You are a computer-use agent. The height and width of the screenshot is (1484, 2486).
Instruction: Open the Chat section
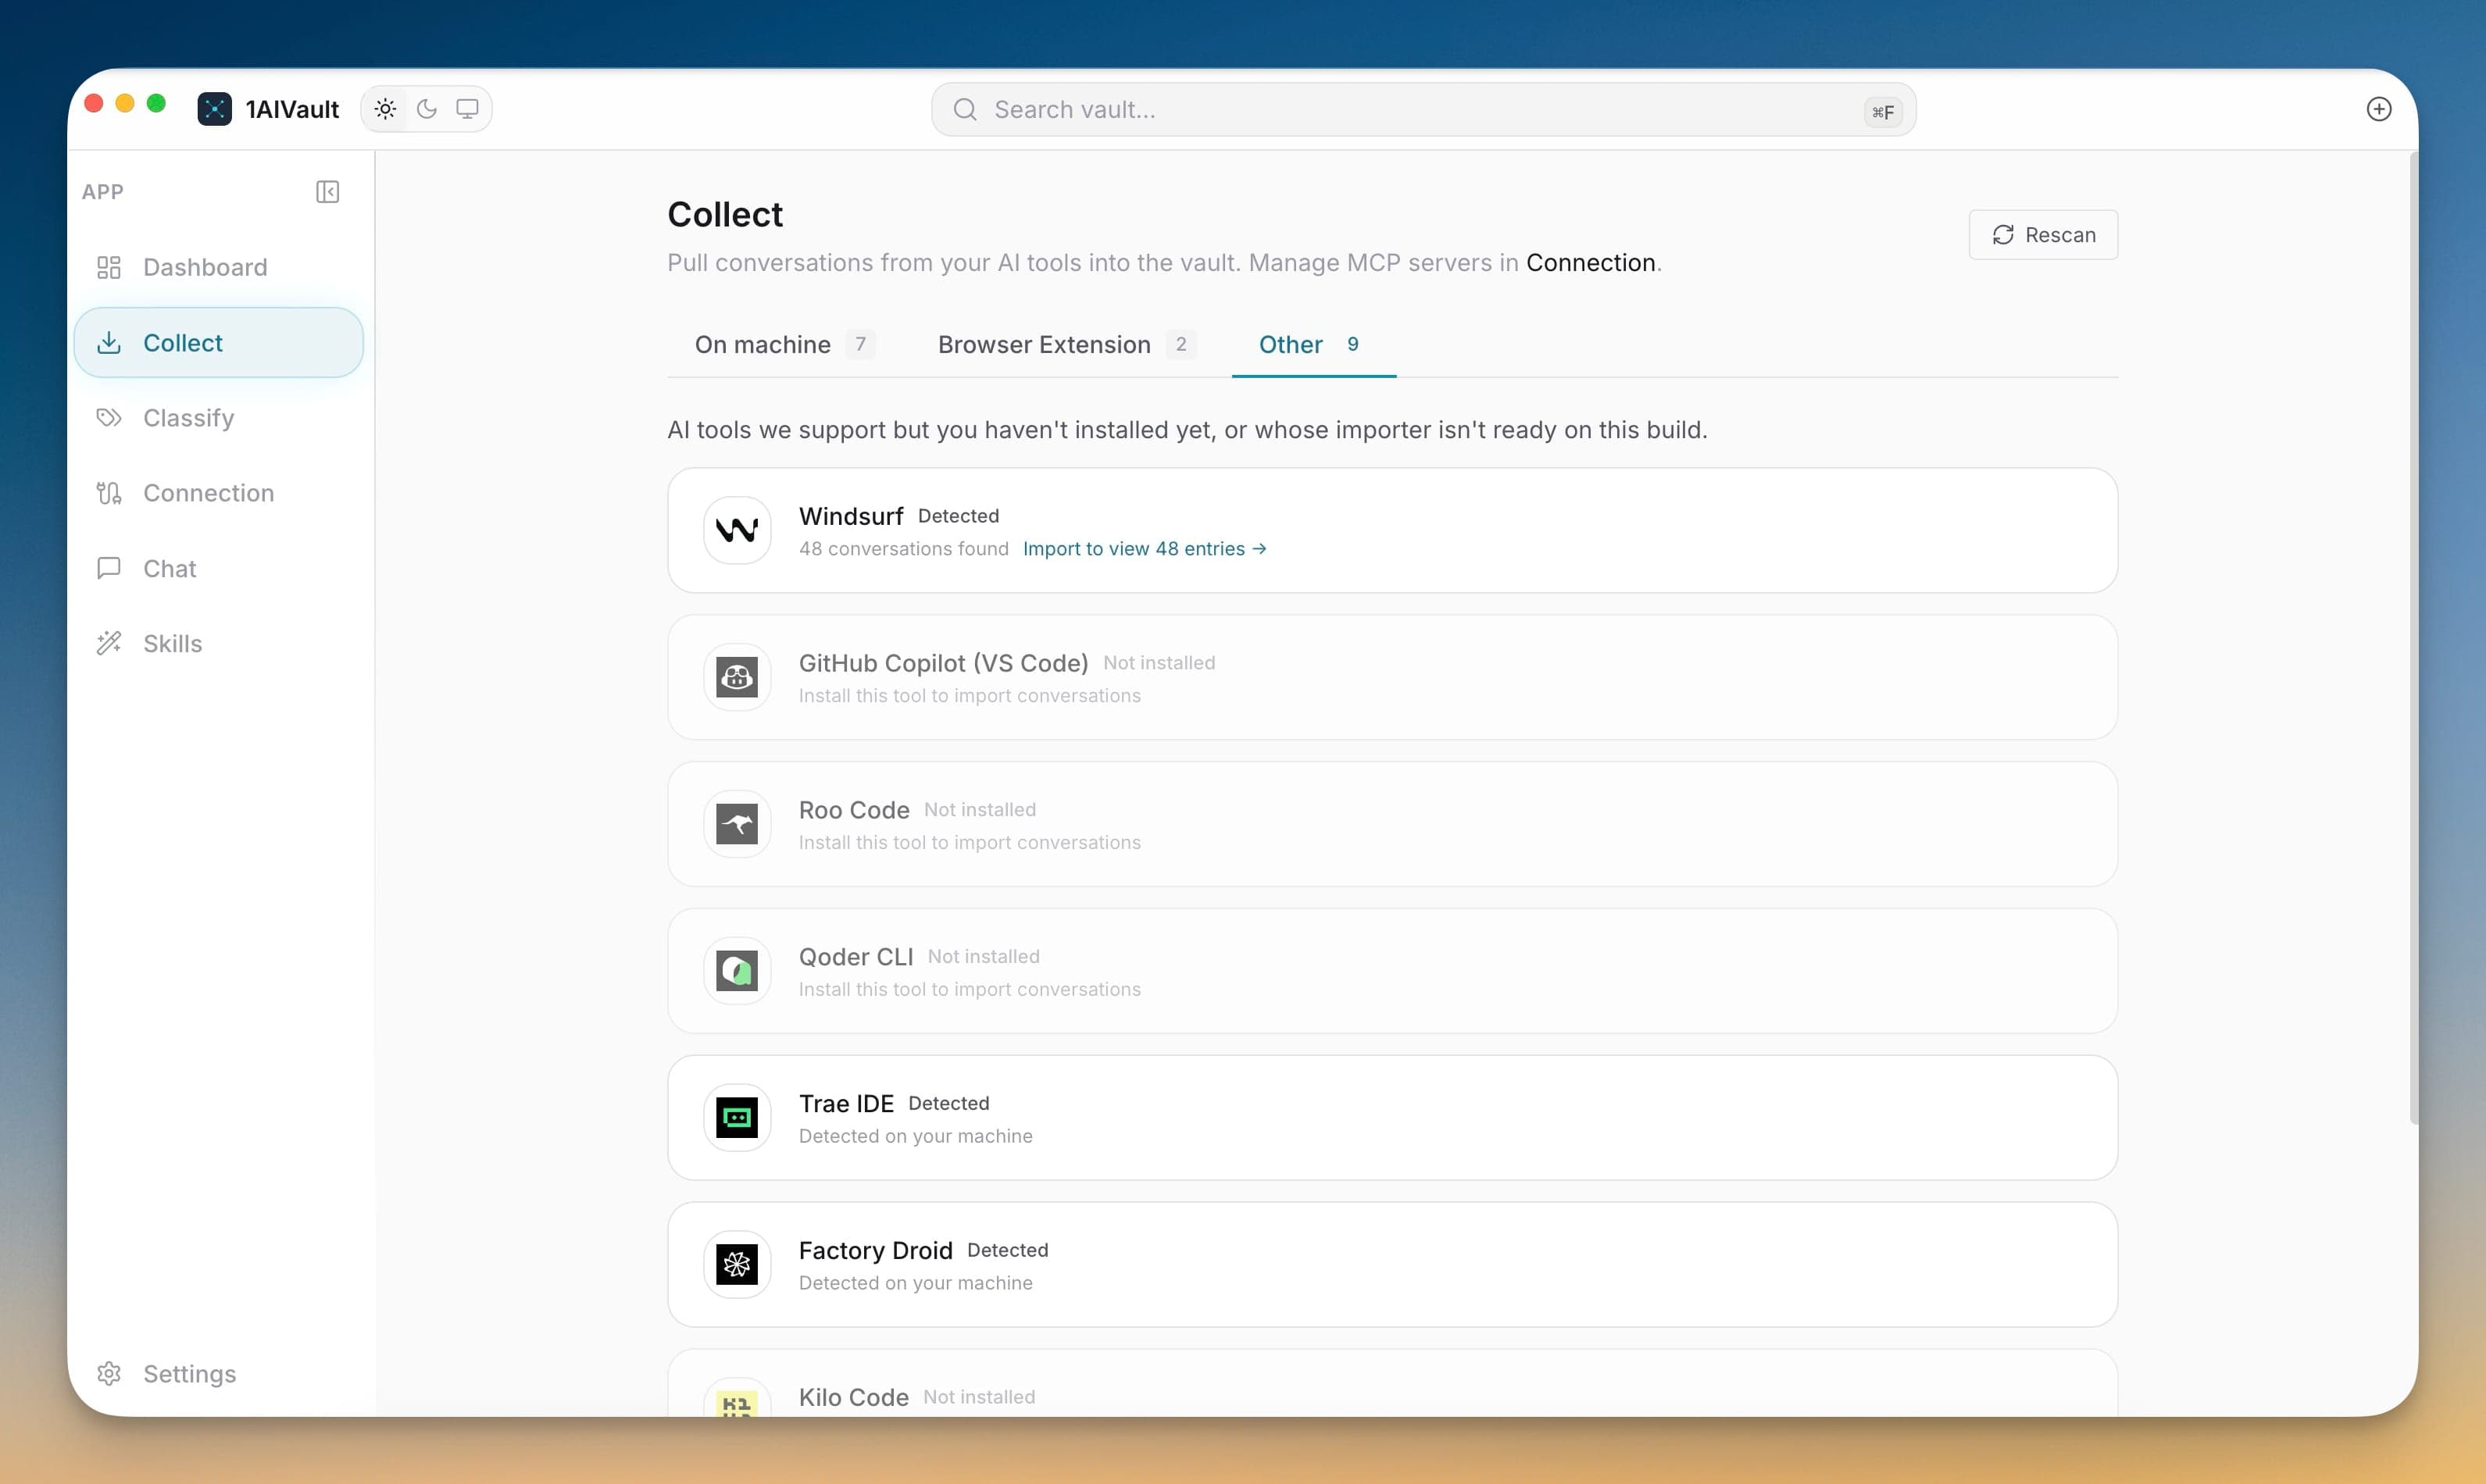[218, 568]
